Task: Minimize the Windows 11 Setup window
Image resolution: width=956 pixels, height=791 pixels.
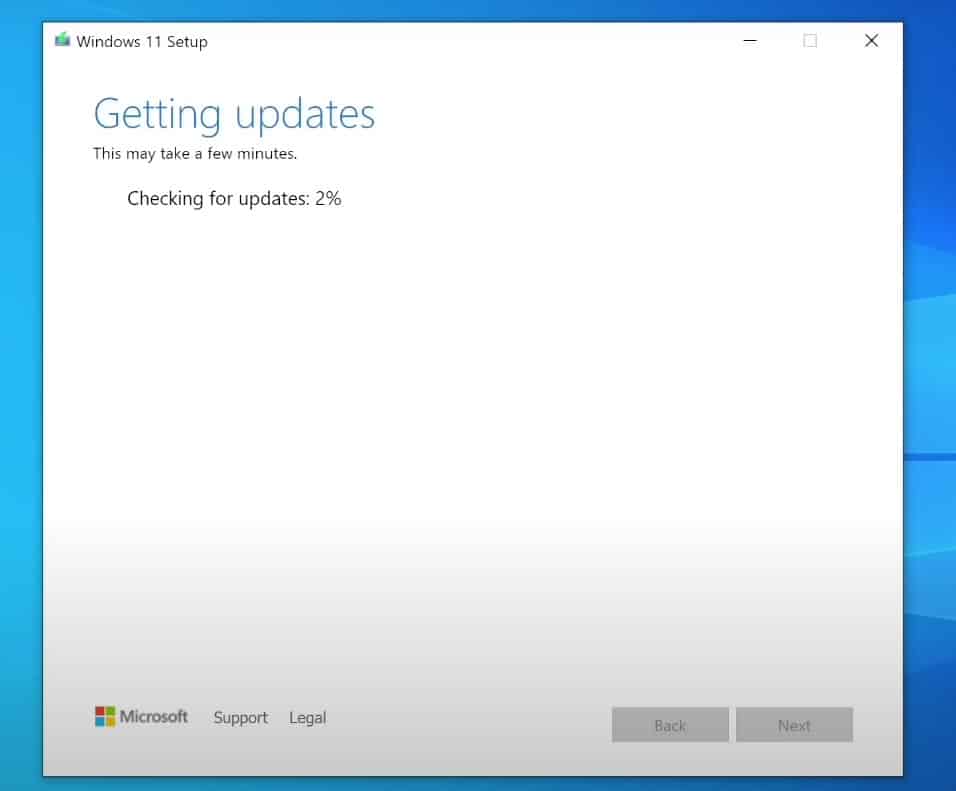Action: coord(749,41)
